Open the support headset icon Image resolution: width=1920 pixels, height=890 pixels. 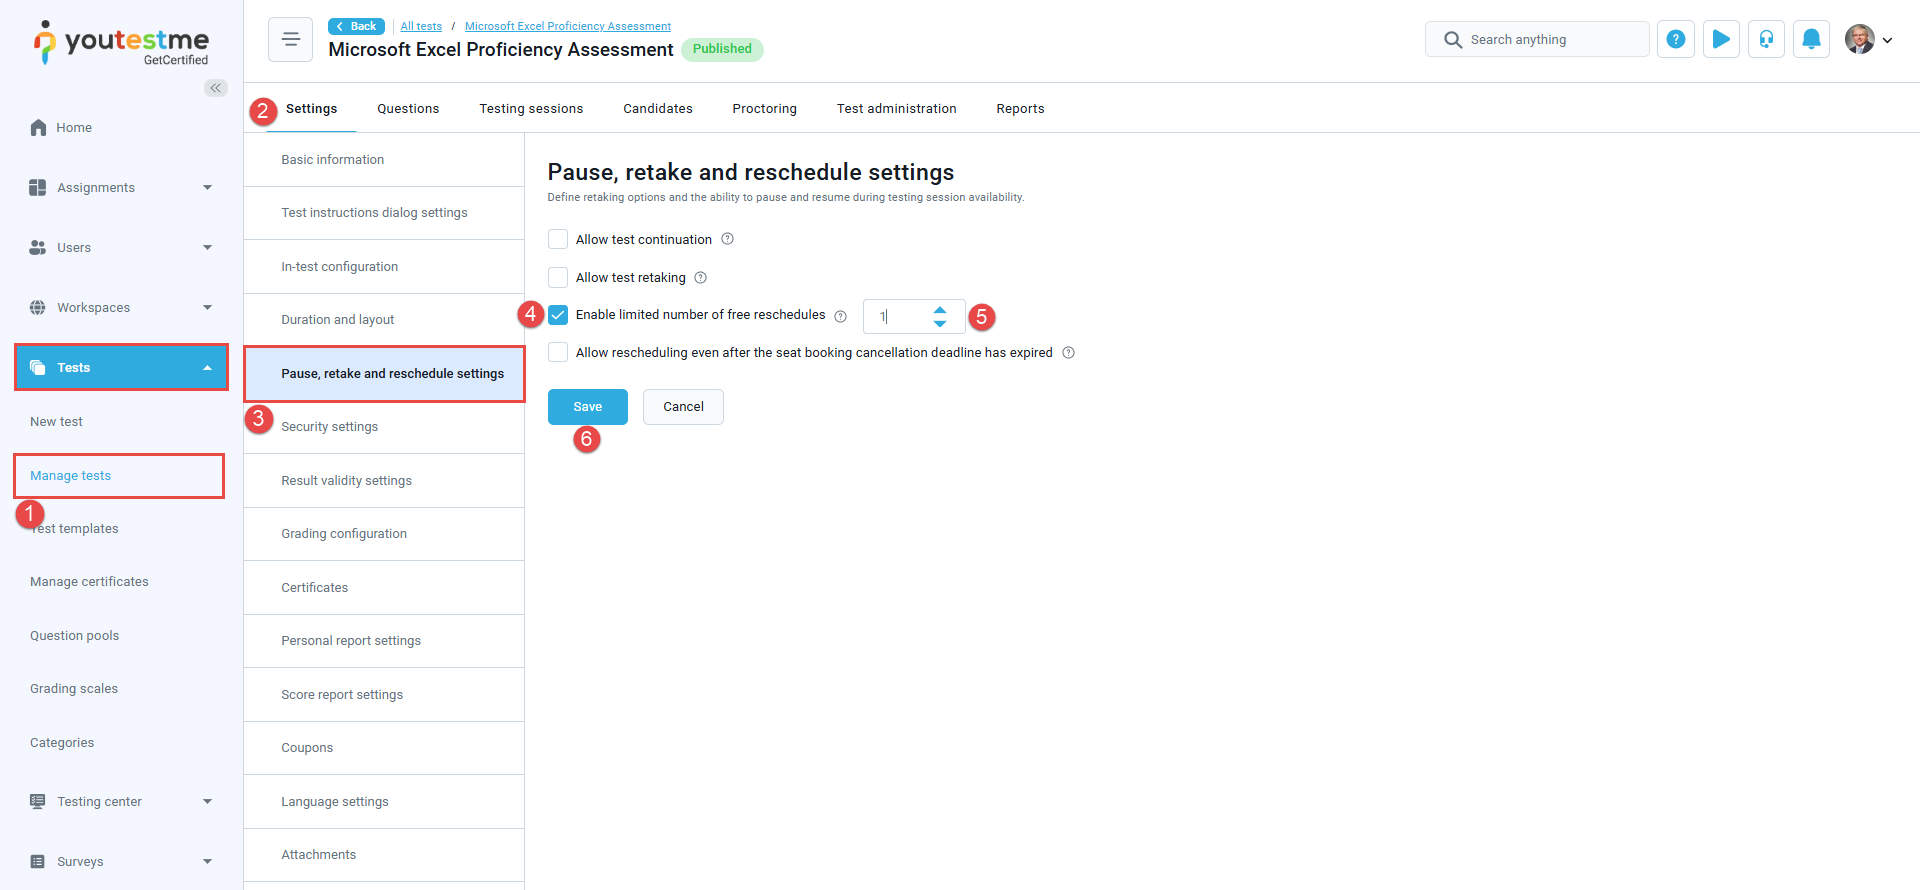coord(1766,39)
